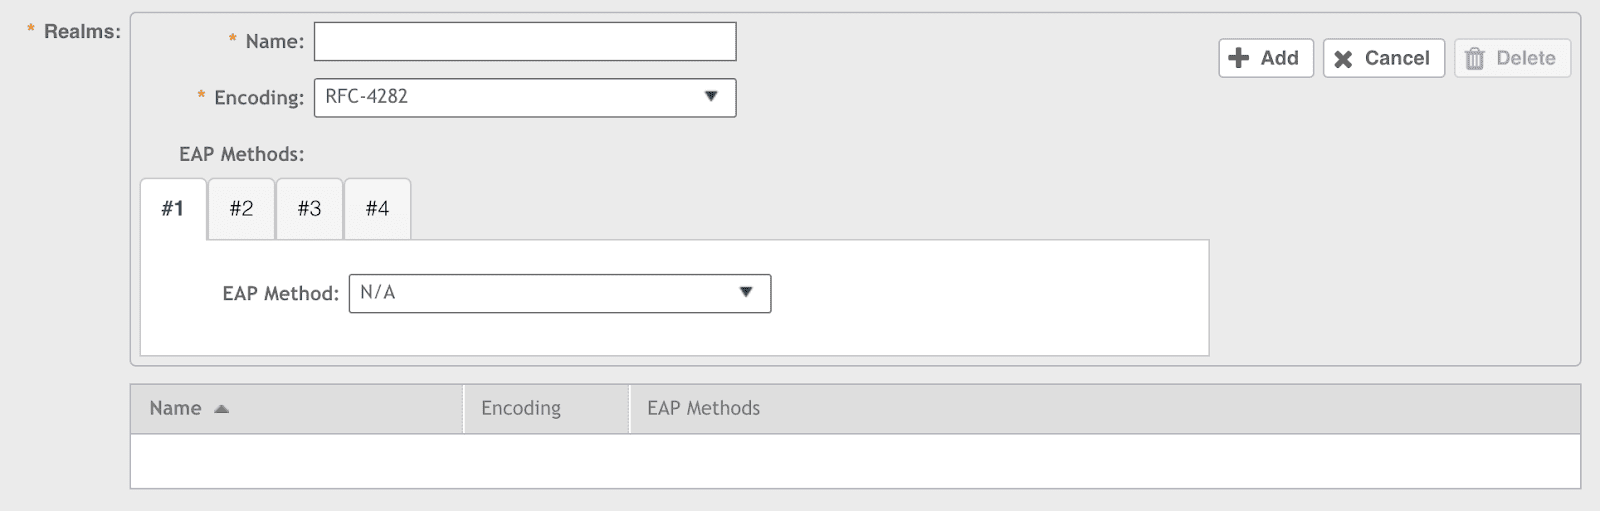Click the plus icon on Add button
Viewport: 1600px width, 511px height.
1238,58
